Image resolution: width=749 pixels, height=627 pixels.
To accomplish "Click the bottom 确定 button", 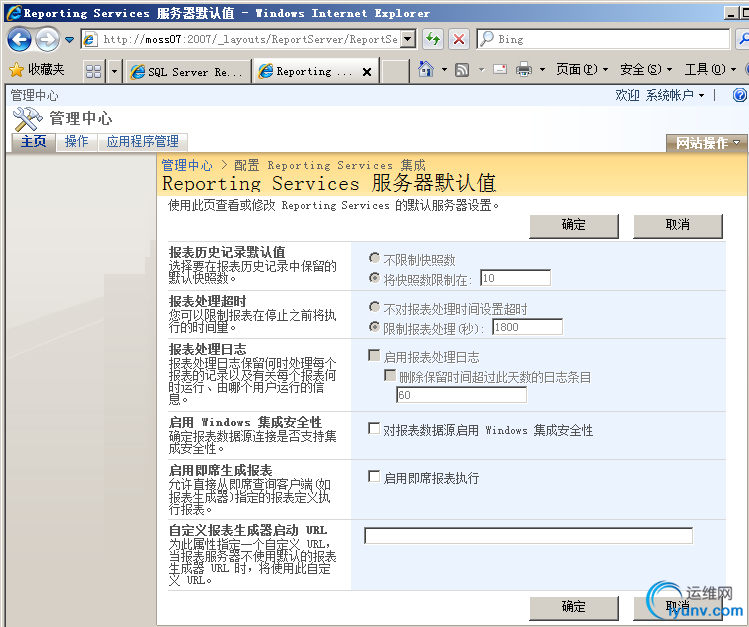I will point(574,607).
